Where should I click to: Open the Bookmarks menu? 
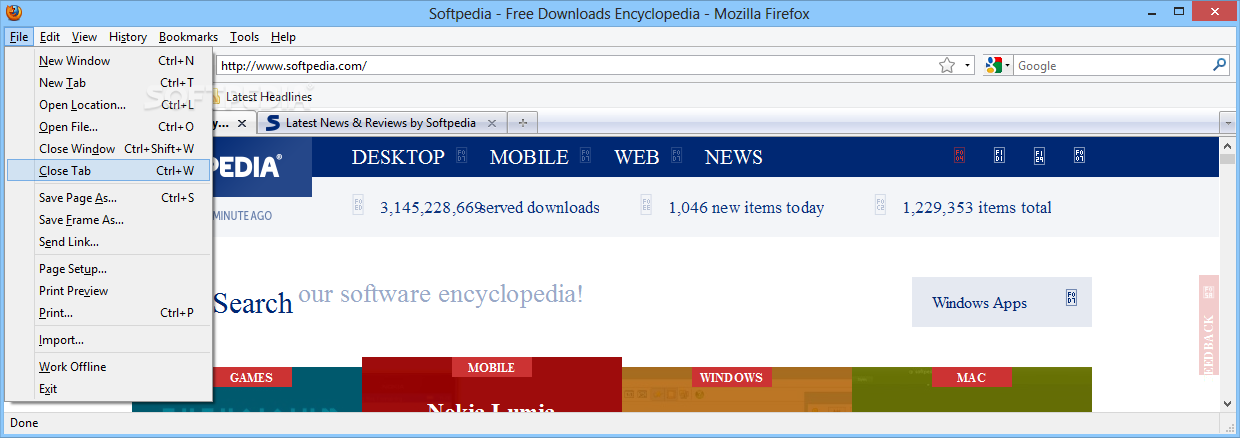pos(188,37)
